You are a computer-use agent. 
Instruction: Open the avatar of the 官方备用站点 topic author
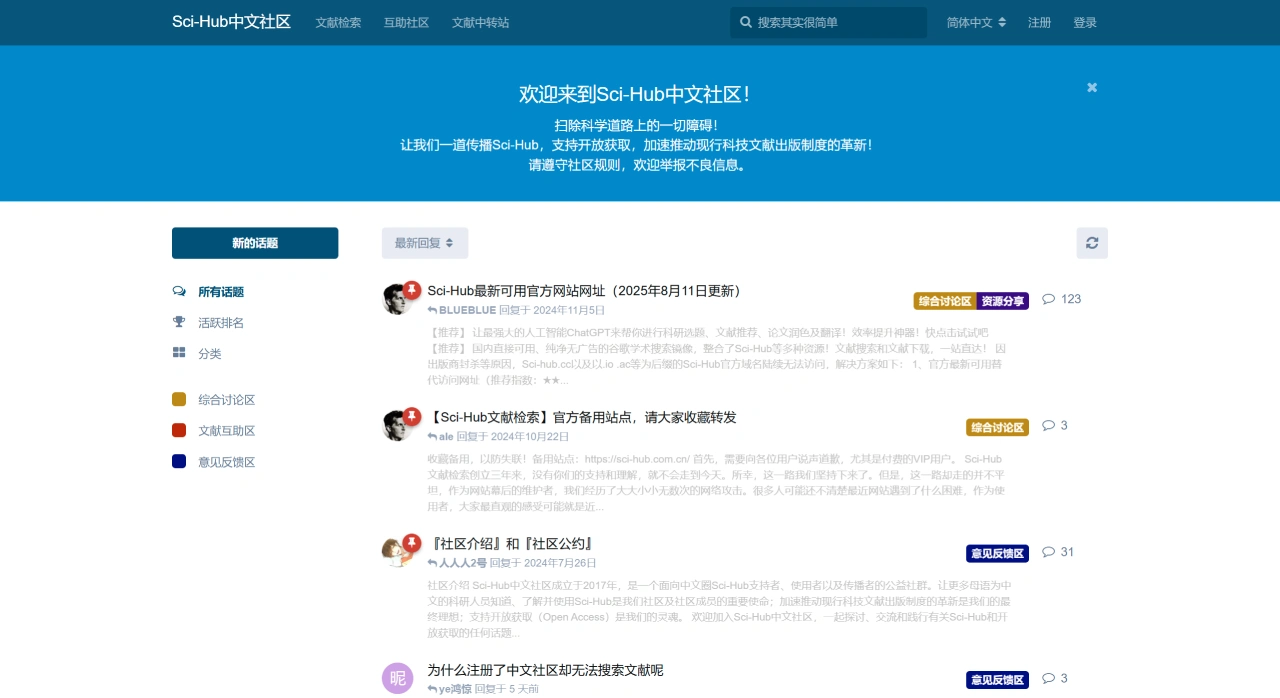[x=398, y=425]
